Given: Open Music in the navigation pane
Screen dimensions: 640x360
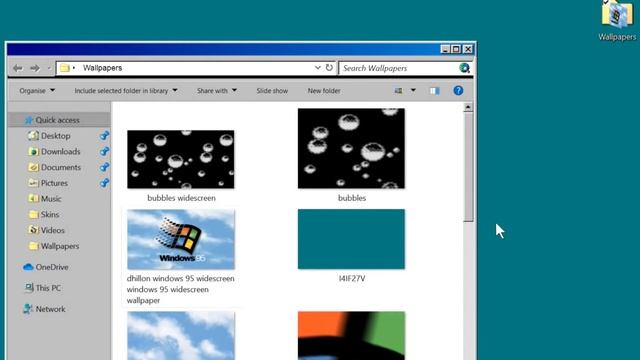Looking at the screenshot, I should (x=51, y=199).
